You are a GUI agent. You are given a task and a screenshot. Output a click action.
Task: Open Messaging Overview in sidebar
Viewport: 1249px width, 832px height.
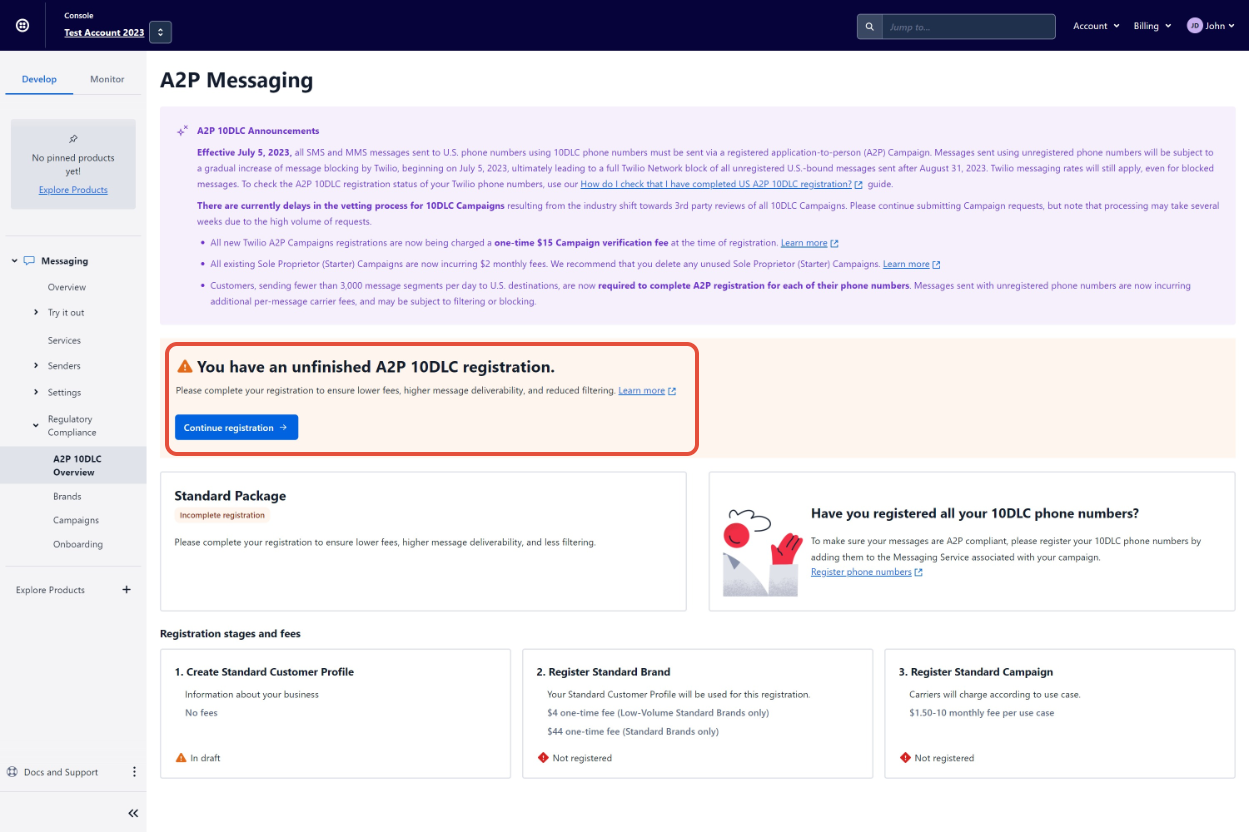click(x=67, y=287)
